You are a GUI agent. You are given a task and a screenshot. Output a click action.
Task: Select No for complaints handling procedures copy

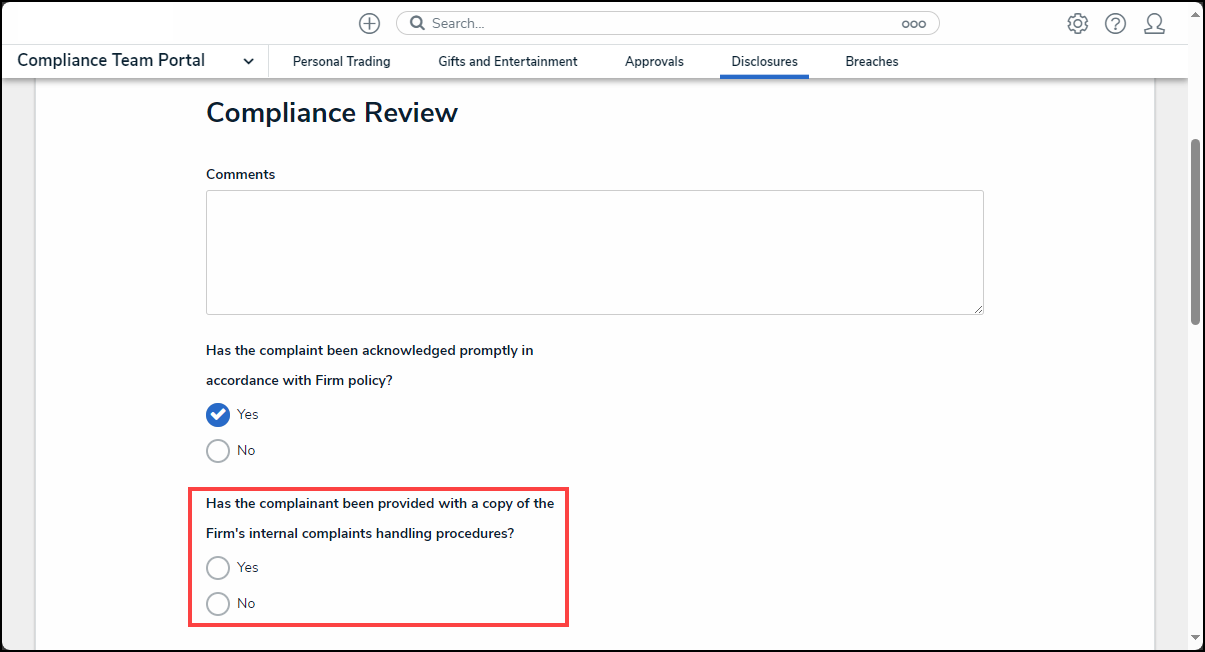[x=218, y=604]
